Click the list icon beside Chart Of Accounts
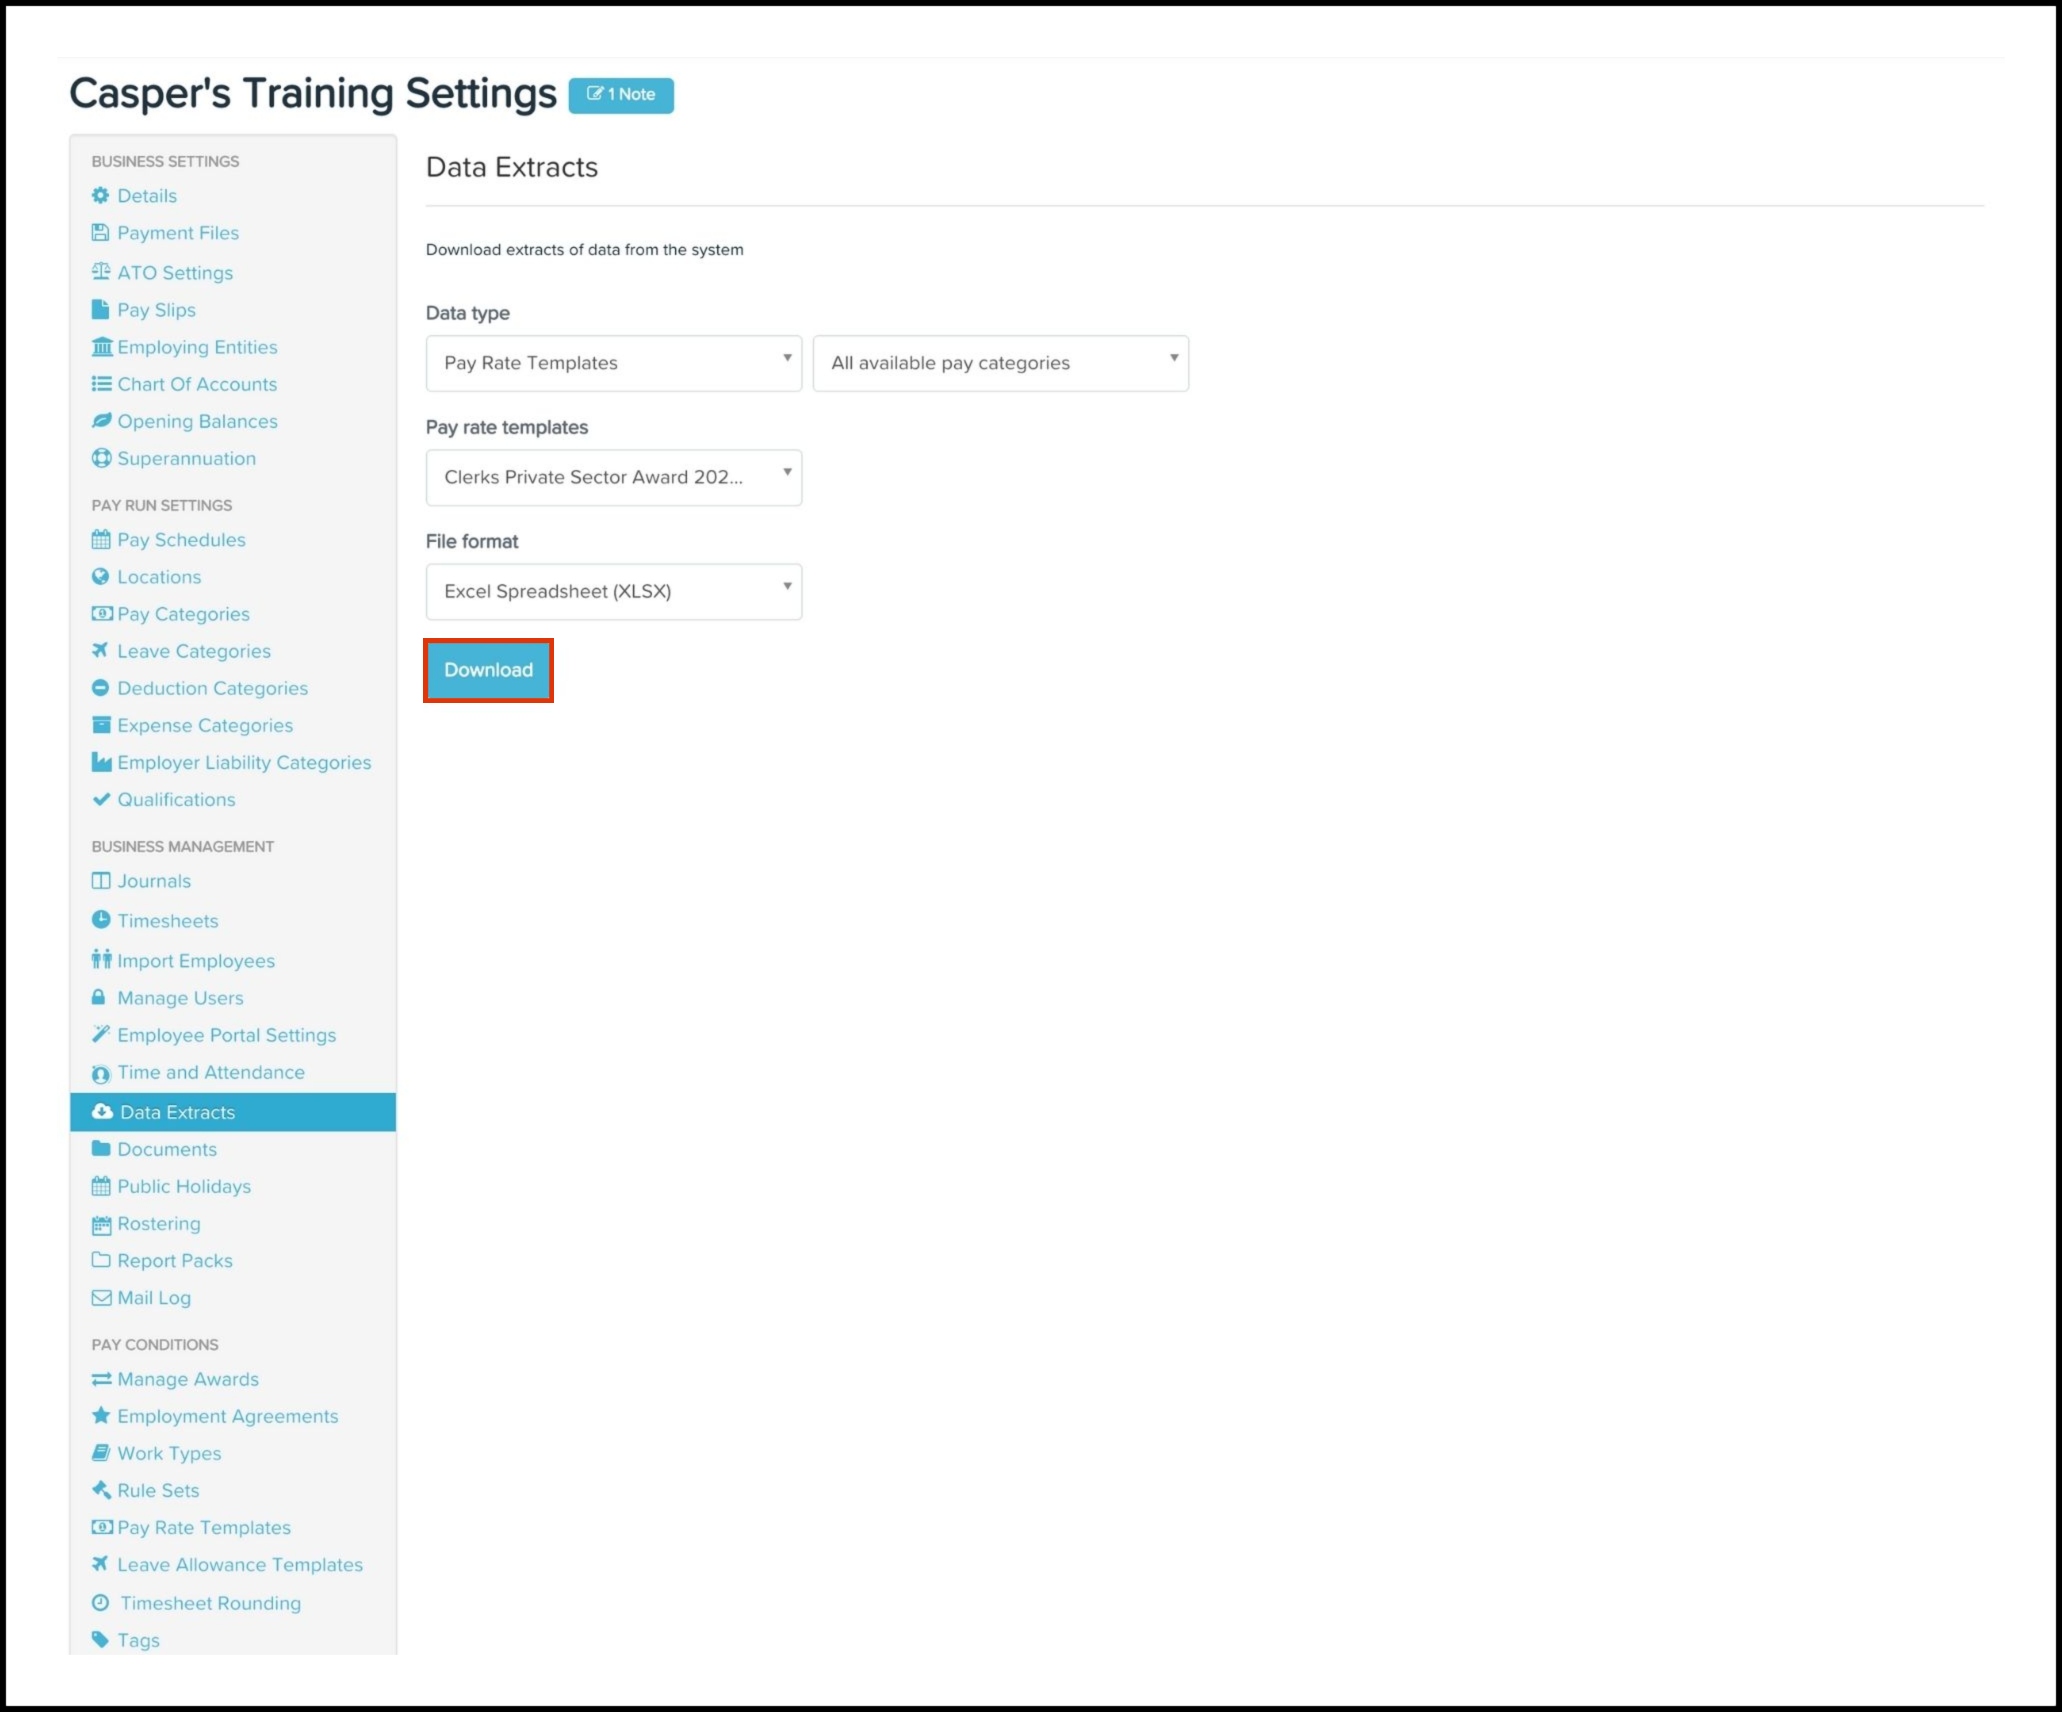The height and width of the screenshot is (1712, 2062). pyautogui.click(x=101, y=384)
